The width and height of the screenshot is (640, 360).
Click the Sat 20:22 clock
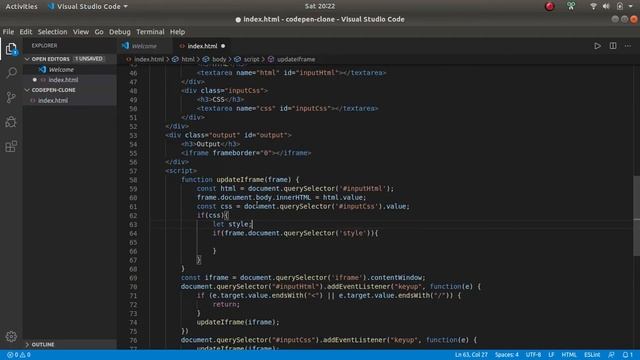pyautogui.click(x=320, y=6)
